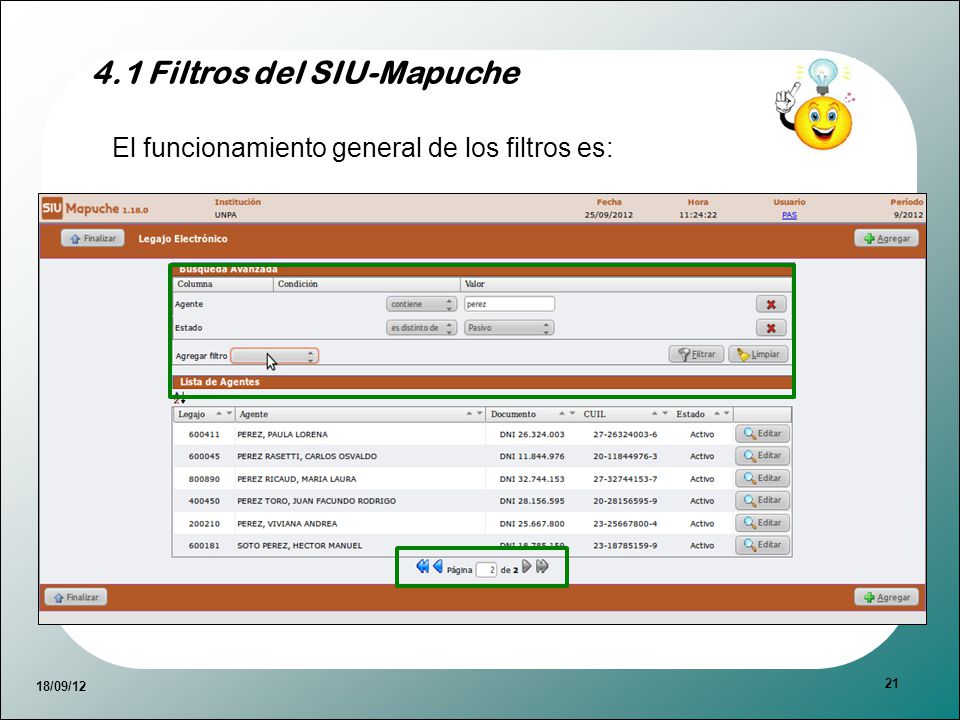
Task: Click the top Finalizar button
Action: (92, 238)
